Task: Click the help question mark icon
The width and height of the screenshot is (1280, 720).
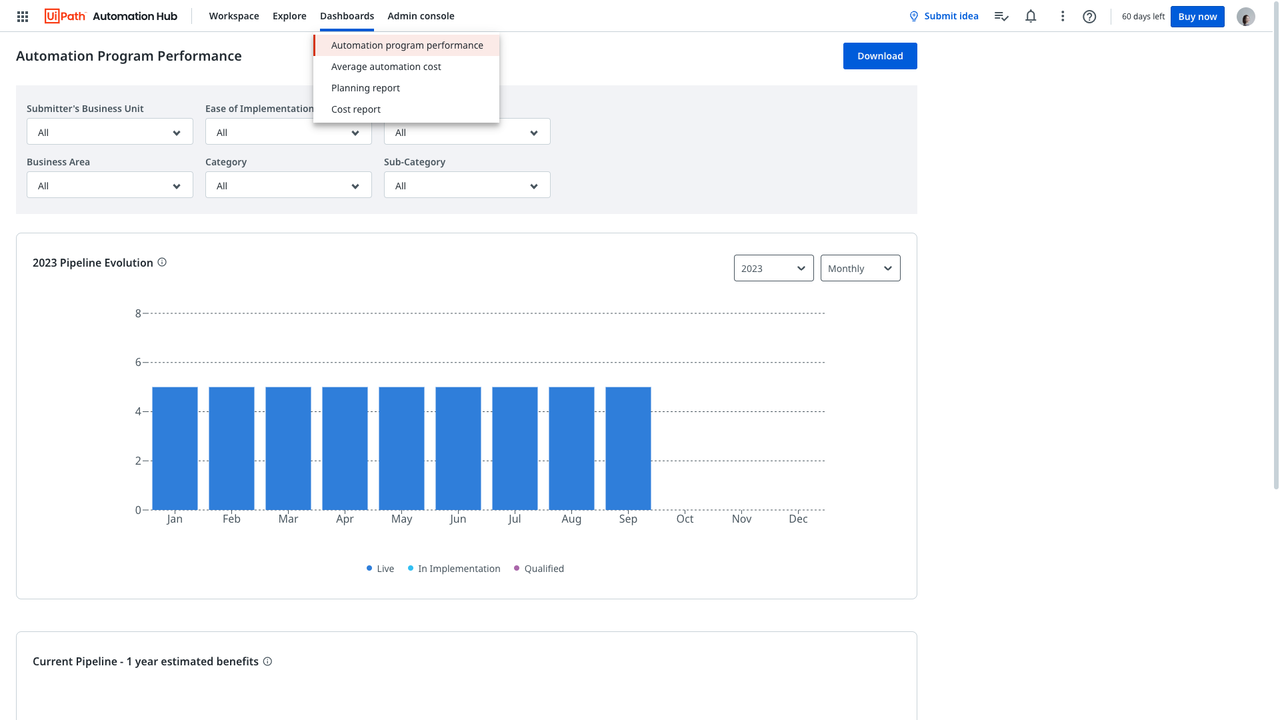Action: coord(1089,16)
